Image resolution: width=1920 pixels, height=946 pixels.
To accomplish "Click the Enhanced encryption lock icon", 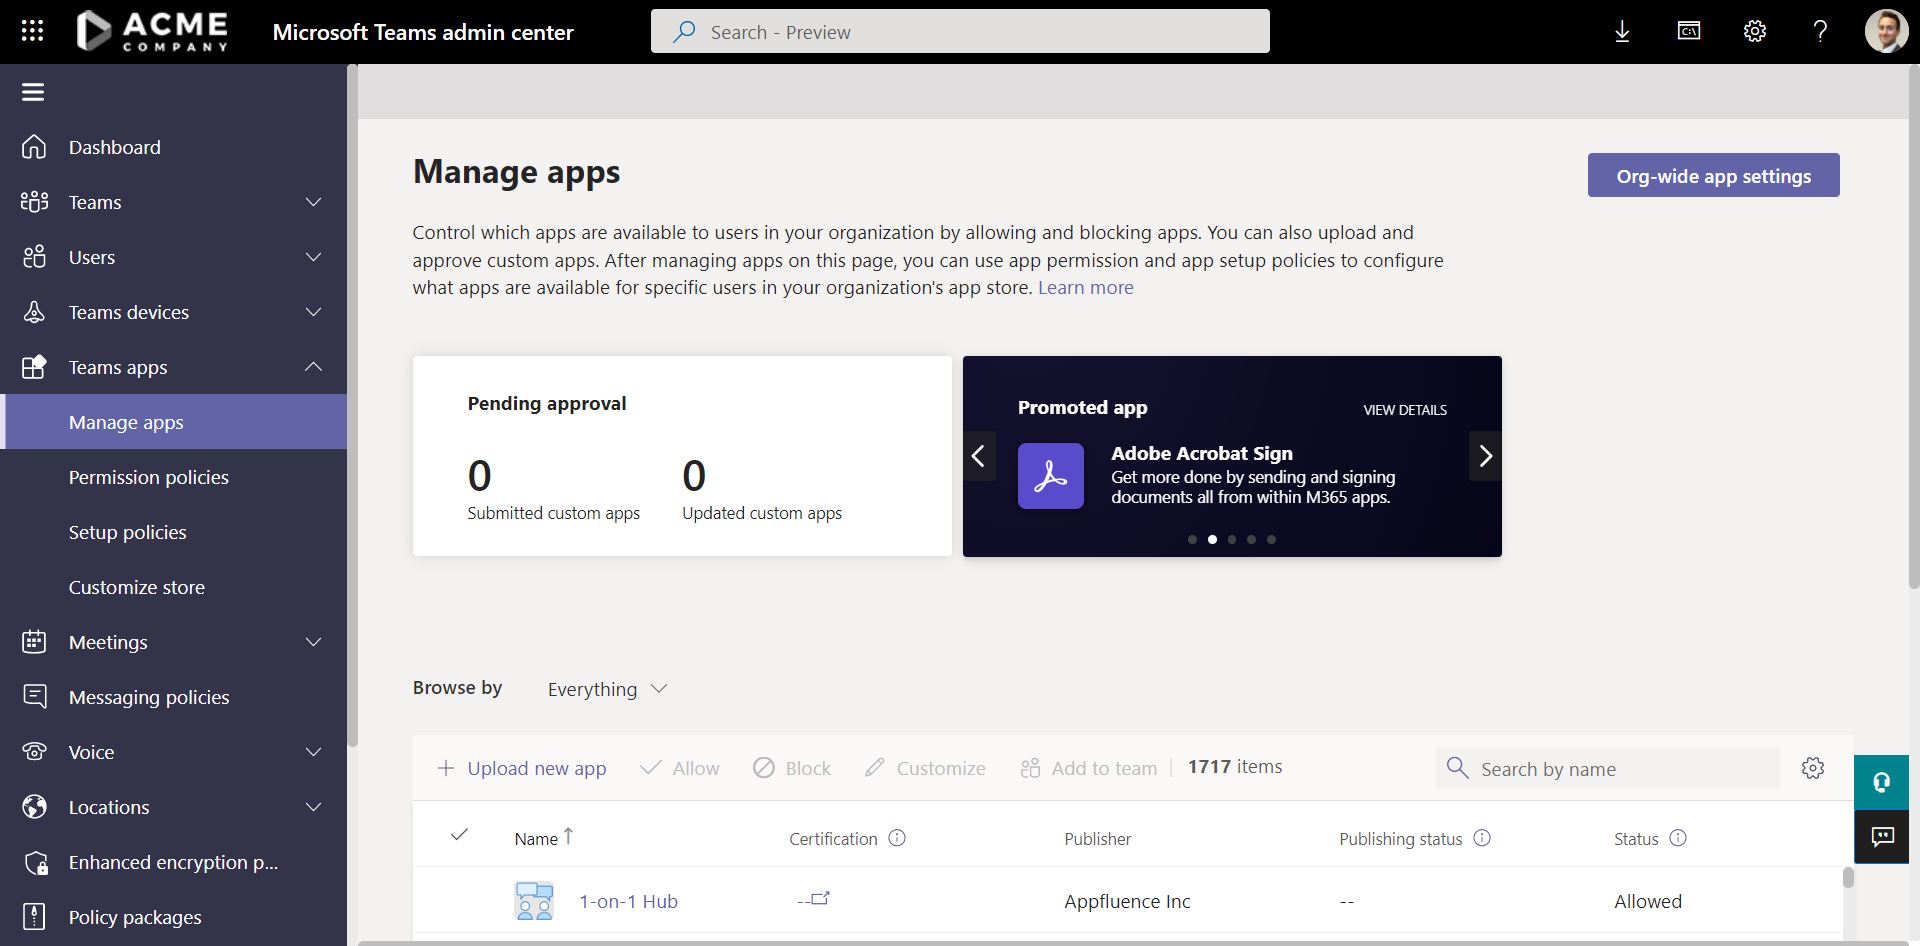I will (x=36, y=862).
